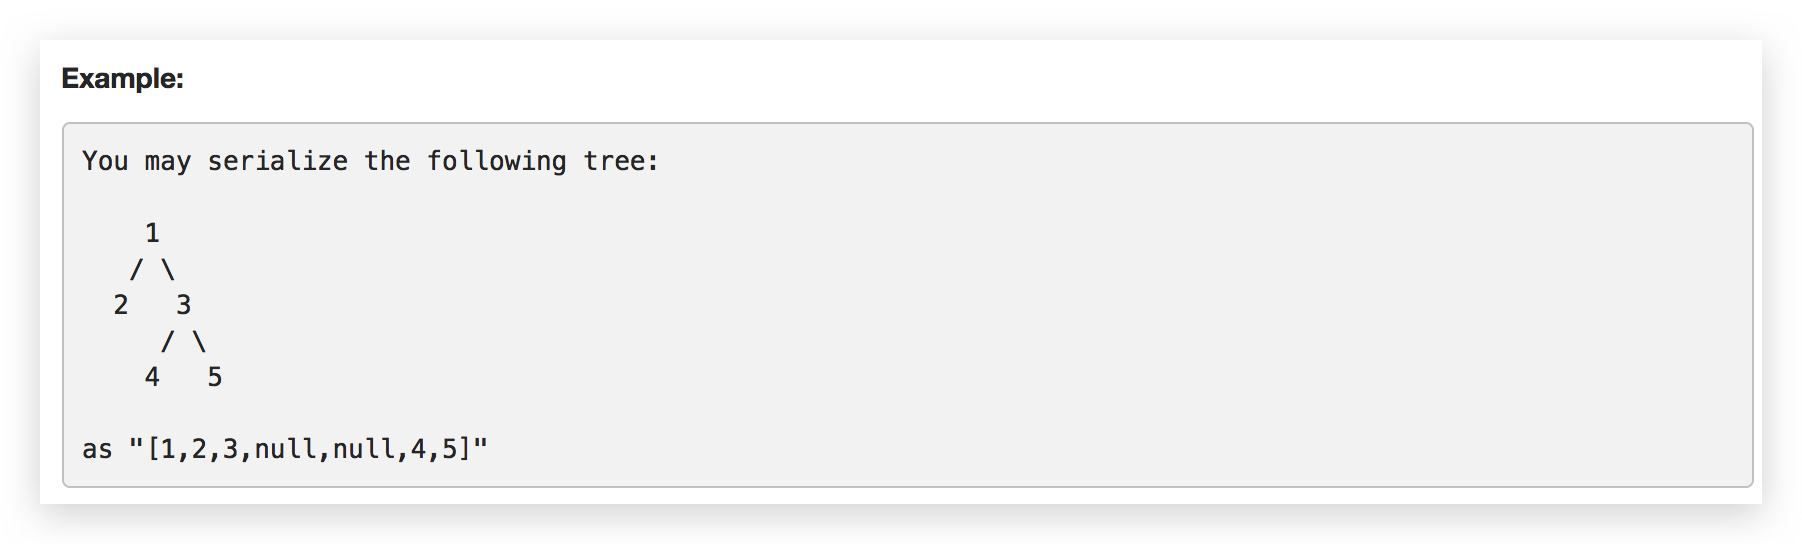This screenshot has width=1802, height=544.
Task: Click the root node 1 of the tree
Action: pyautogui.click(x=152, y=233)
